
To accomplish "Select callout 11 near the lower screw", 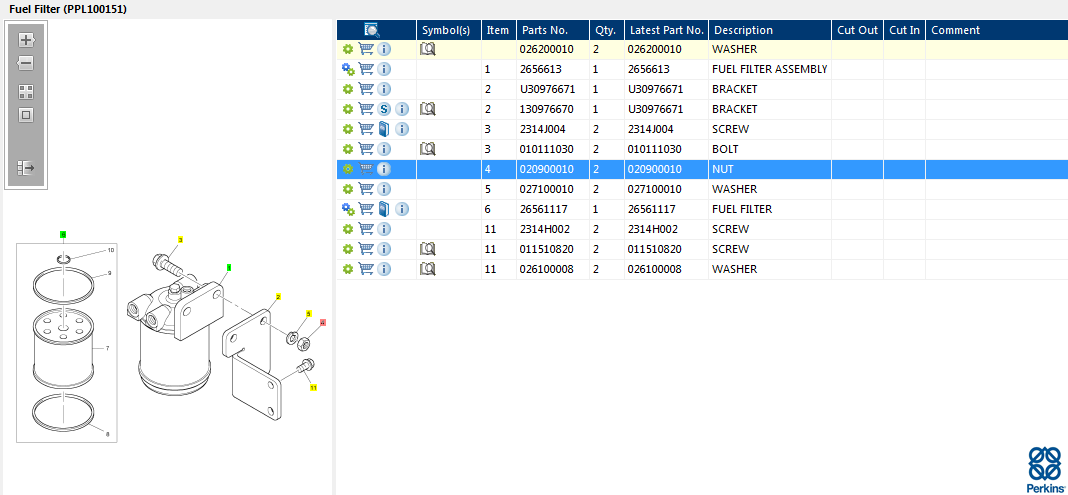I will click(x=314, y=387).
